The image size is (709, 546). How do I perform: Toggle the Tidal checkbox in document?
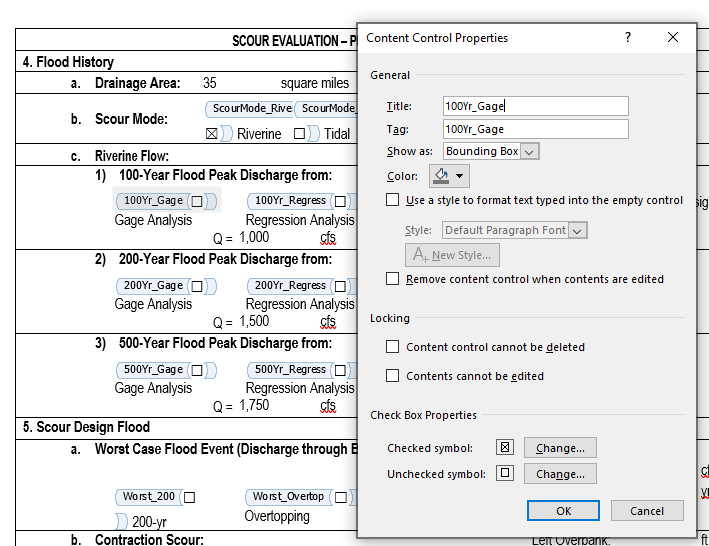(299, 134)
